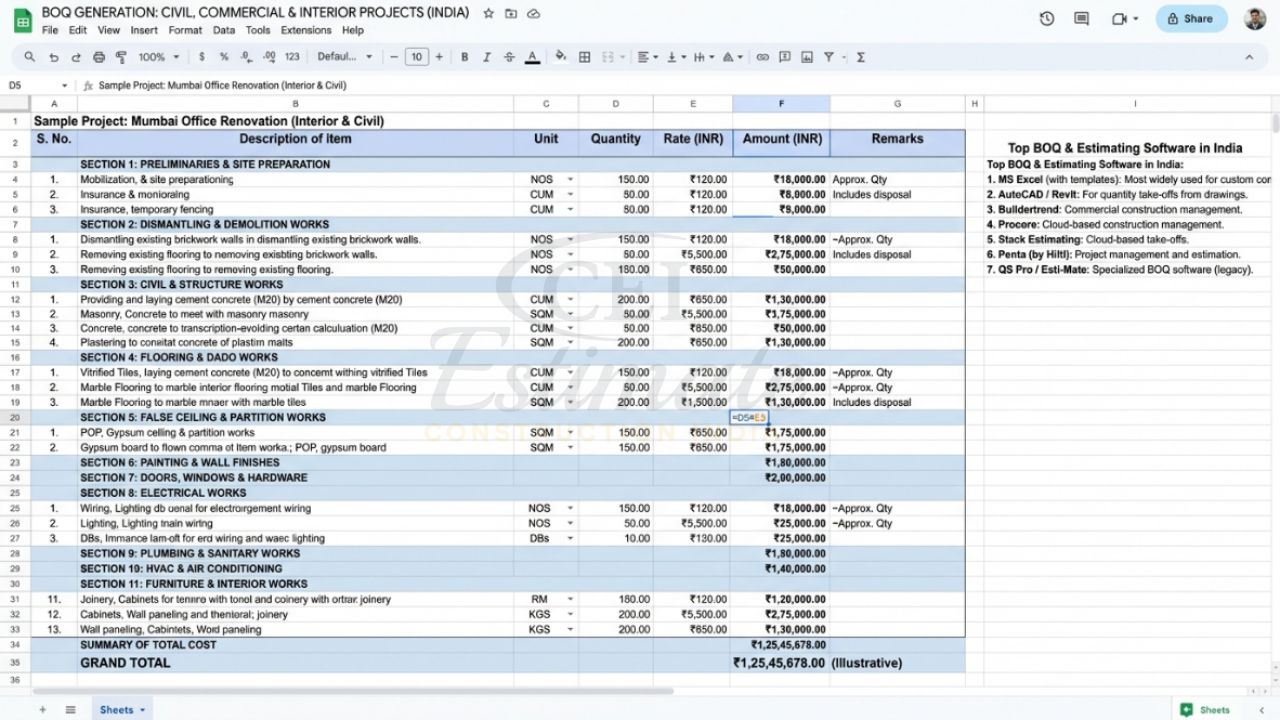Open the functions sigma menu
1280x720 pixels.
click(860, 57)
